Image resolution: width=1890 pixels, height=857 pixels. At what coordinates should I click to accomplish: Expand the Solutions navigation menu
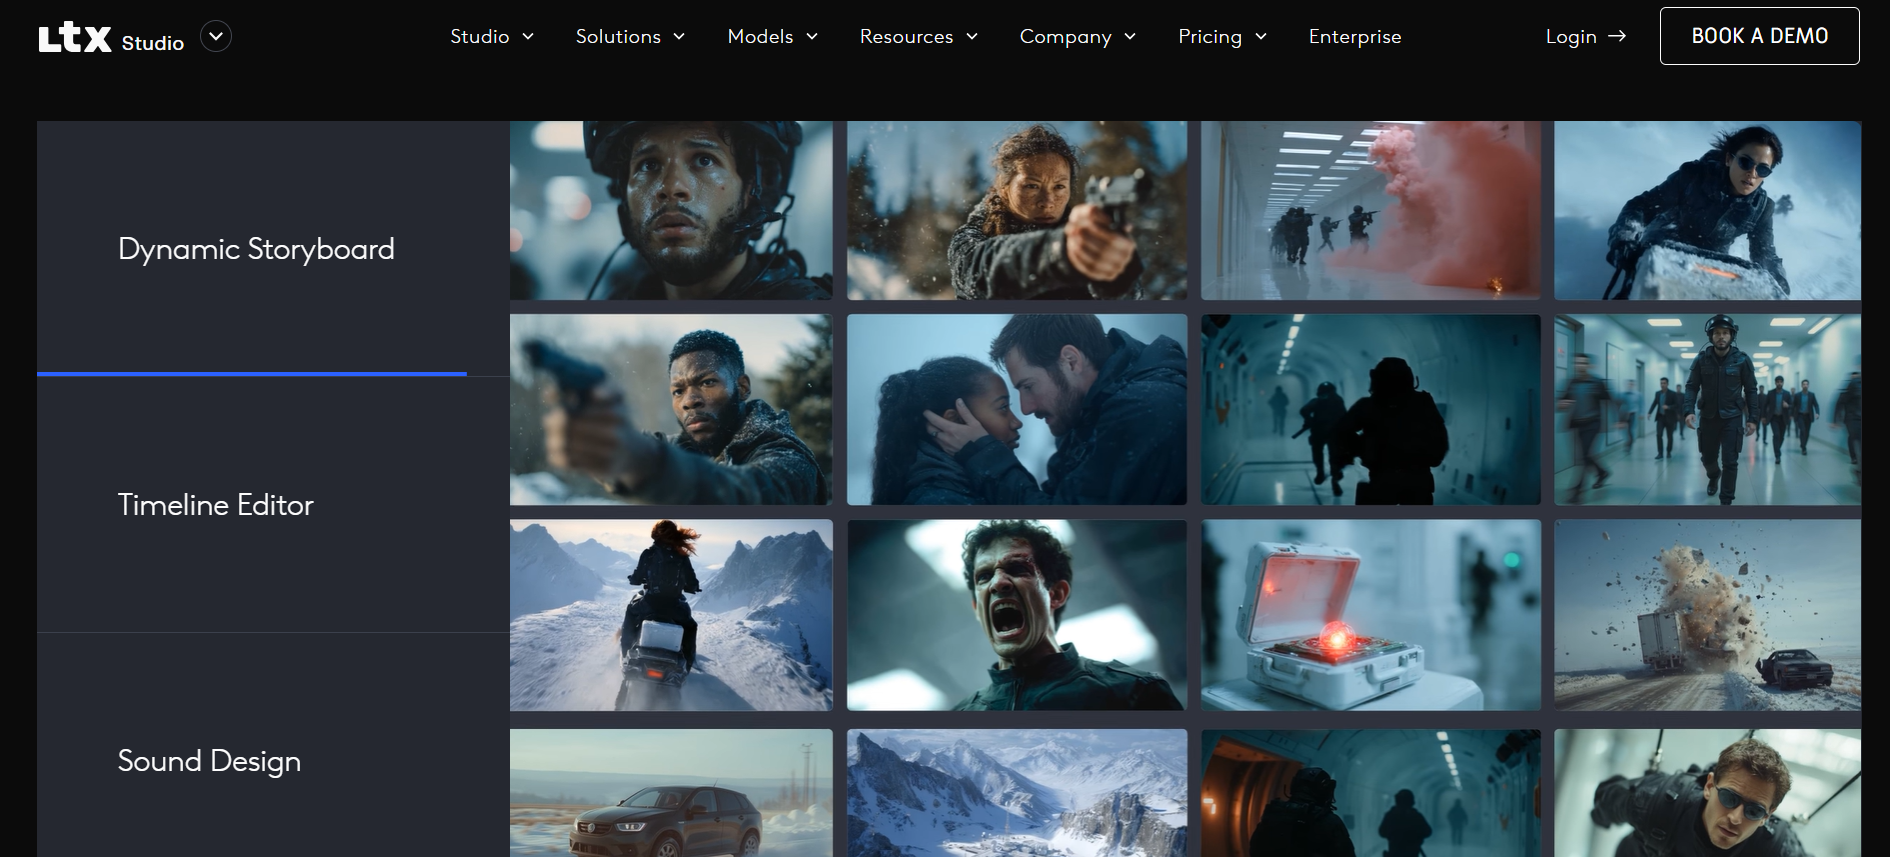coord(630,36)
